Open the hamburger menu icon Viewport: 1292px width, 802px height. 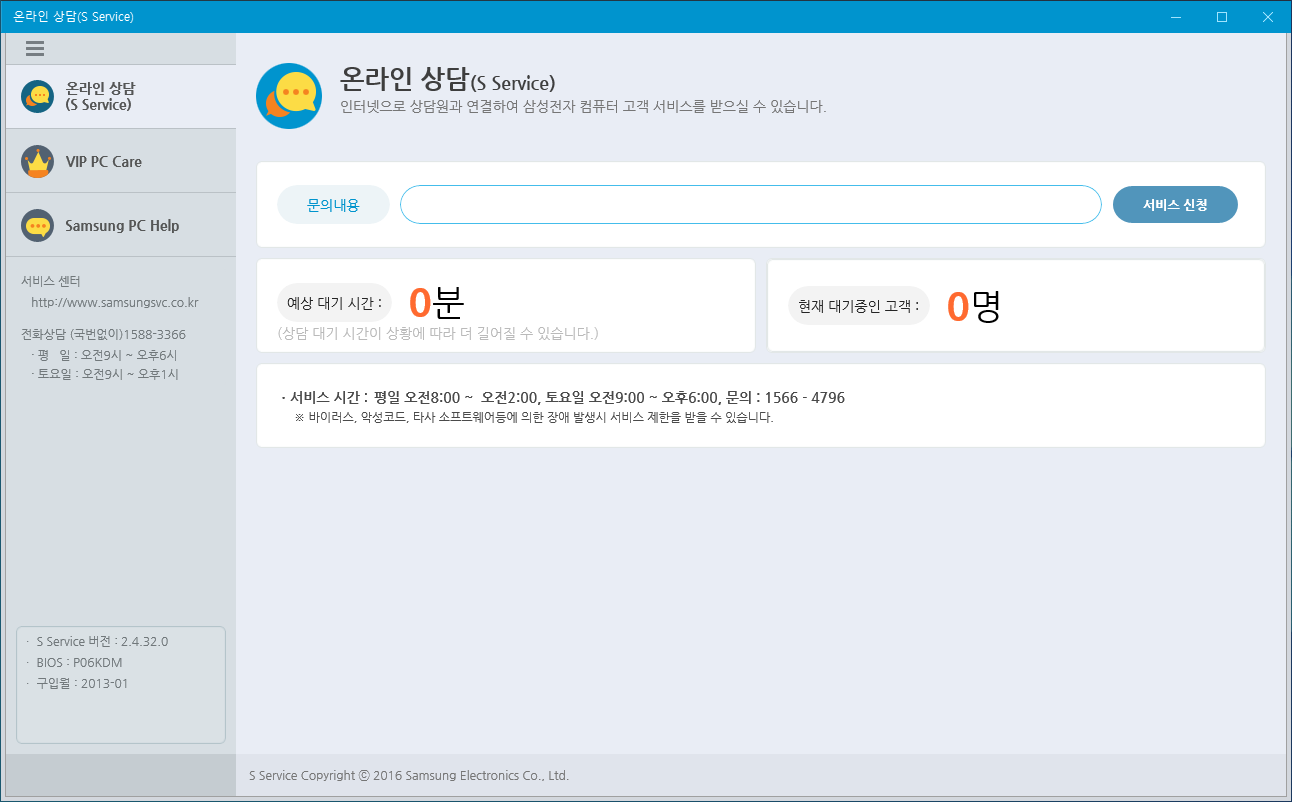coord(35,48)
